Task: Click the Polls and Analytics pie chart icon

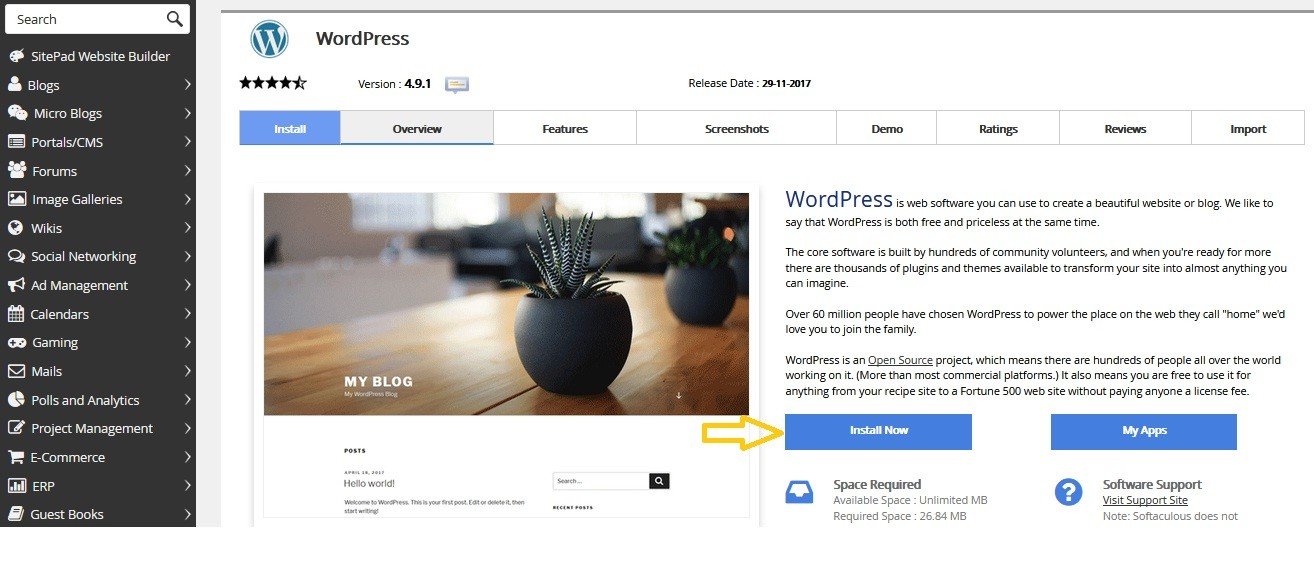Action: 16,399
